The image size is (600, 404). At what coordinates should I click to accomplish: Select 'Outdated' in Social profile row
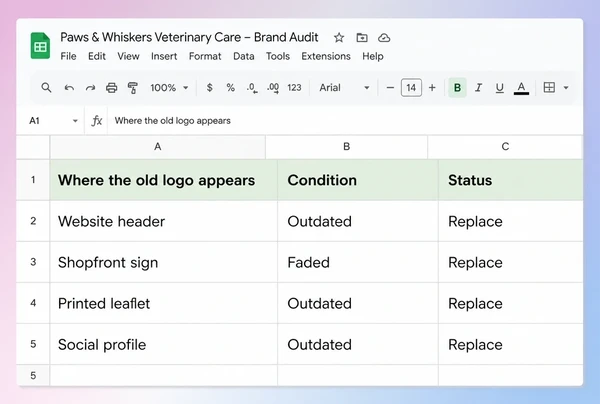[x=358, y=344]
